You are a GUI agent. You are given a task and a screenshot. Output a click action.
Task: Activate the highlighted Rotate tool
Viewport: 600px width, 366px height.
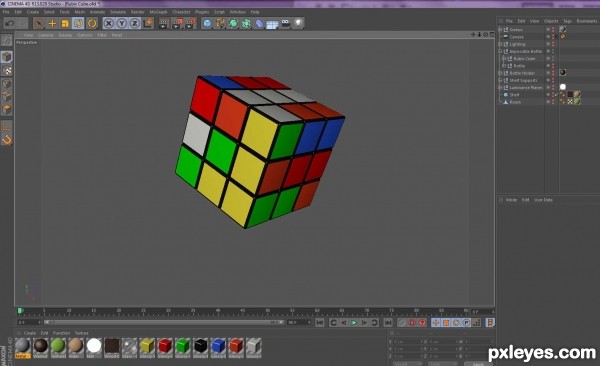pyautogui.click(x=78, y=23)
